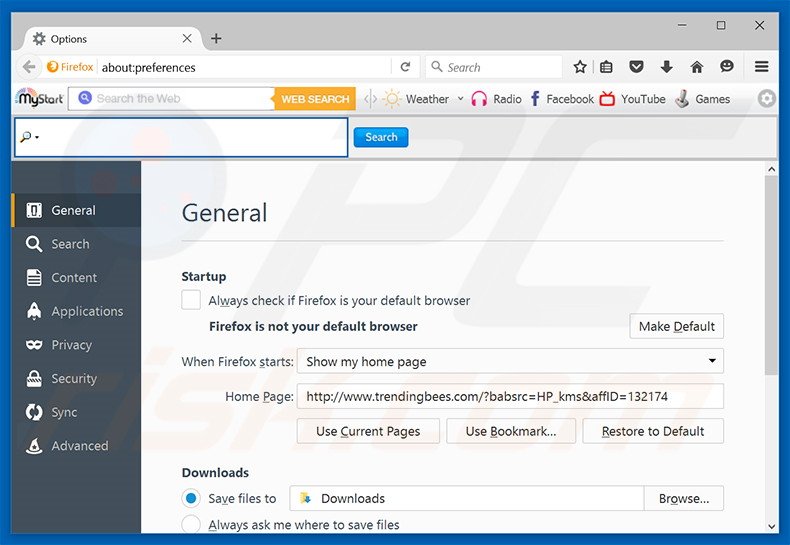This screenshot has height=545, width=790.
Task: Click the about:preferences address bar
Action: tap(244, 67)
